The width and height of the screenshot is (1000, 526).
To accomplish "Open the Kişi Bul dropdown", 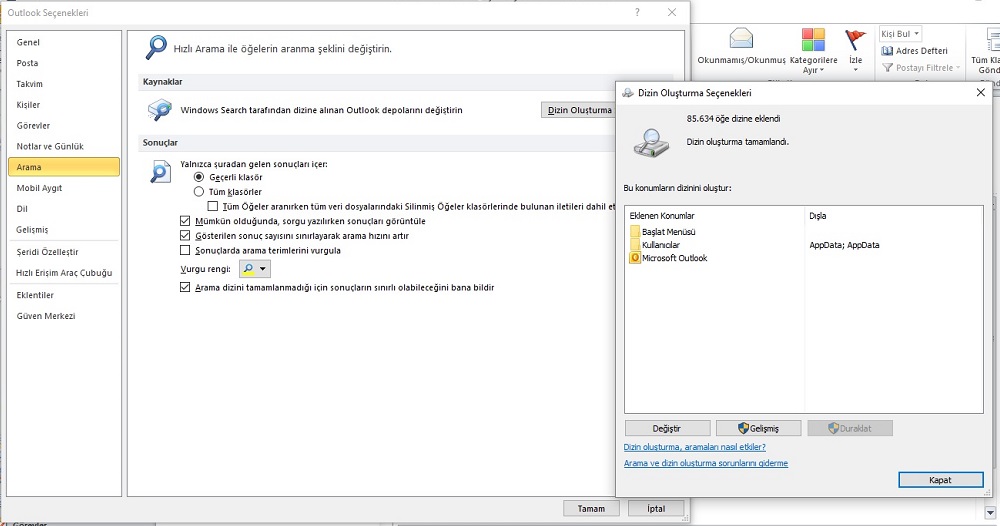I will pyautogui.click(x=901, y=34).
